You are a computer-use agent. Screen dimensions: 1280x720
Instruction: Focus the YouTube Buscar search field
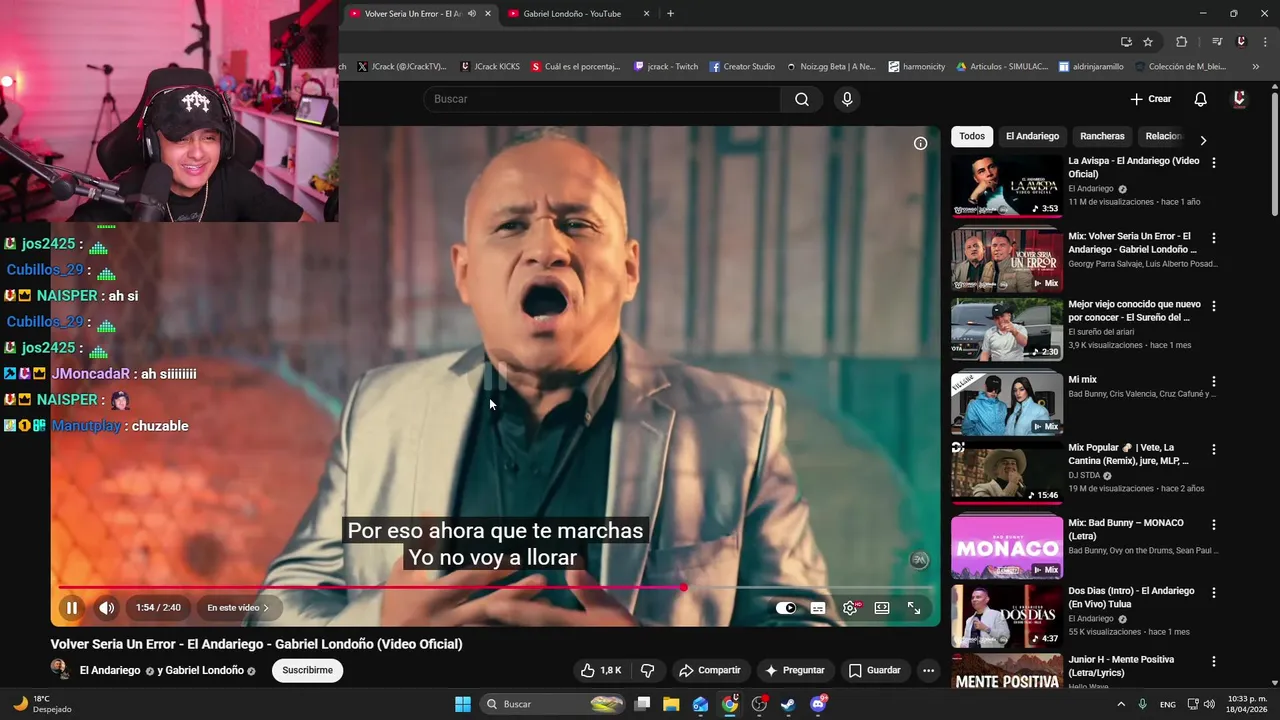pyautogui.click(x=602, y=99)
